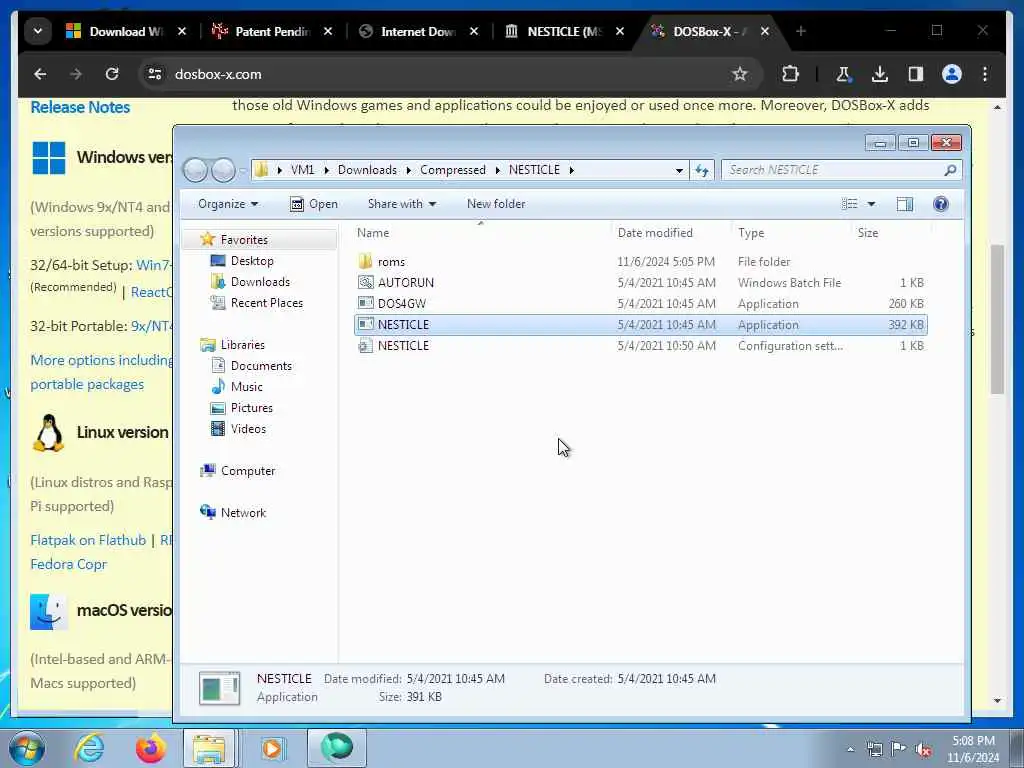Open the address bar history dropdown
Screen dimensions: 1024x768
coord(679,170)
